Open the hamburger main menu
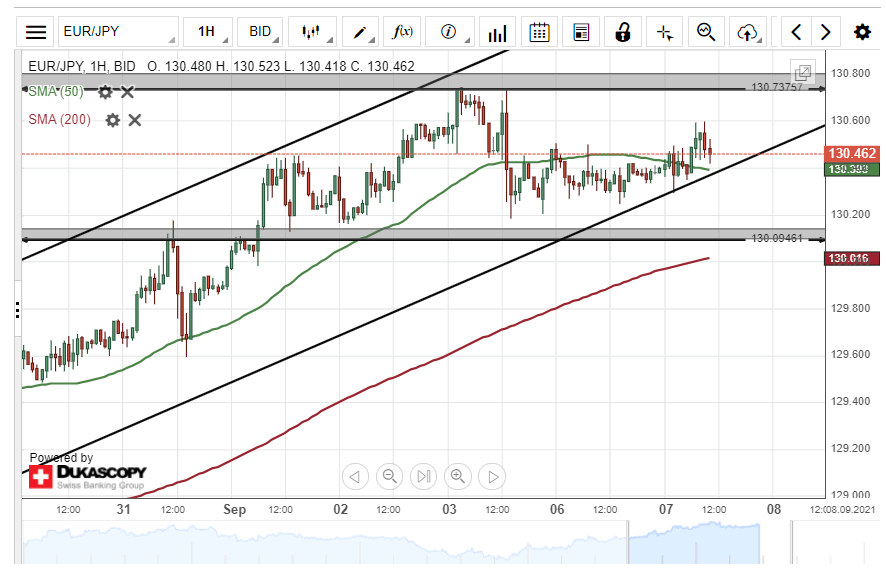Image resolution: width=886 pixels, height=572 pixels. tap(36, 32)
